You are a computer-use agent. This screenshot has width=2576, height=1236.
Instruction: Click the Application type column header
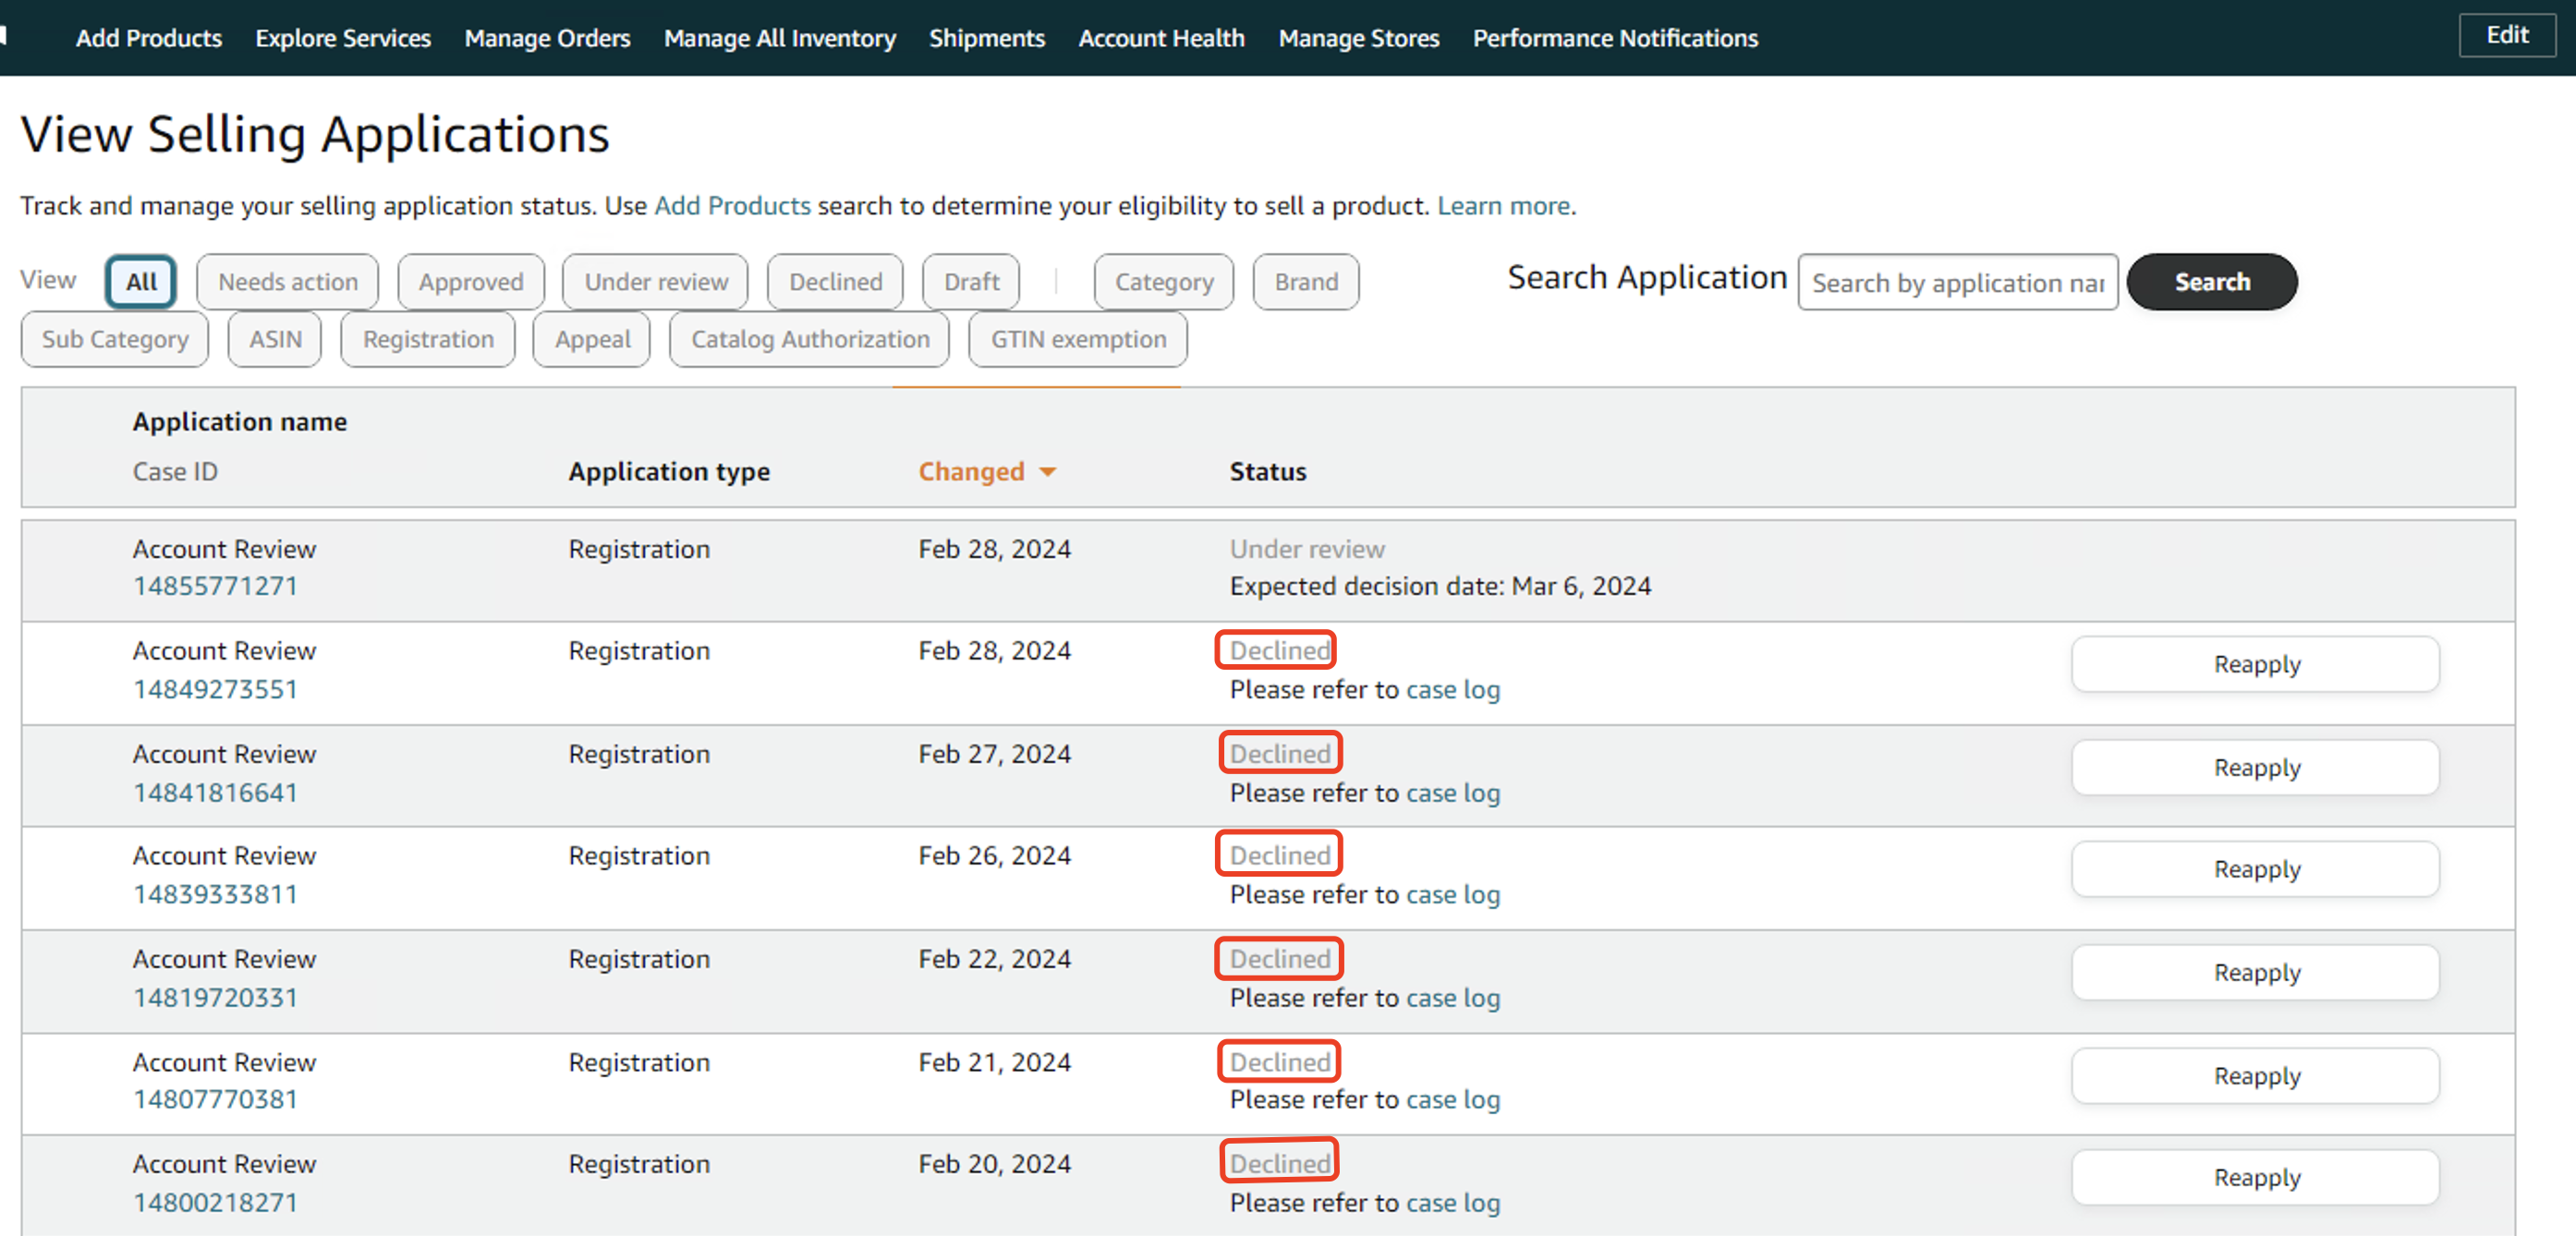tap(669, 472)
